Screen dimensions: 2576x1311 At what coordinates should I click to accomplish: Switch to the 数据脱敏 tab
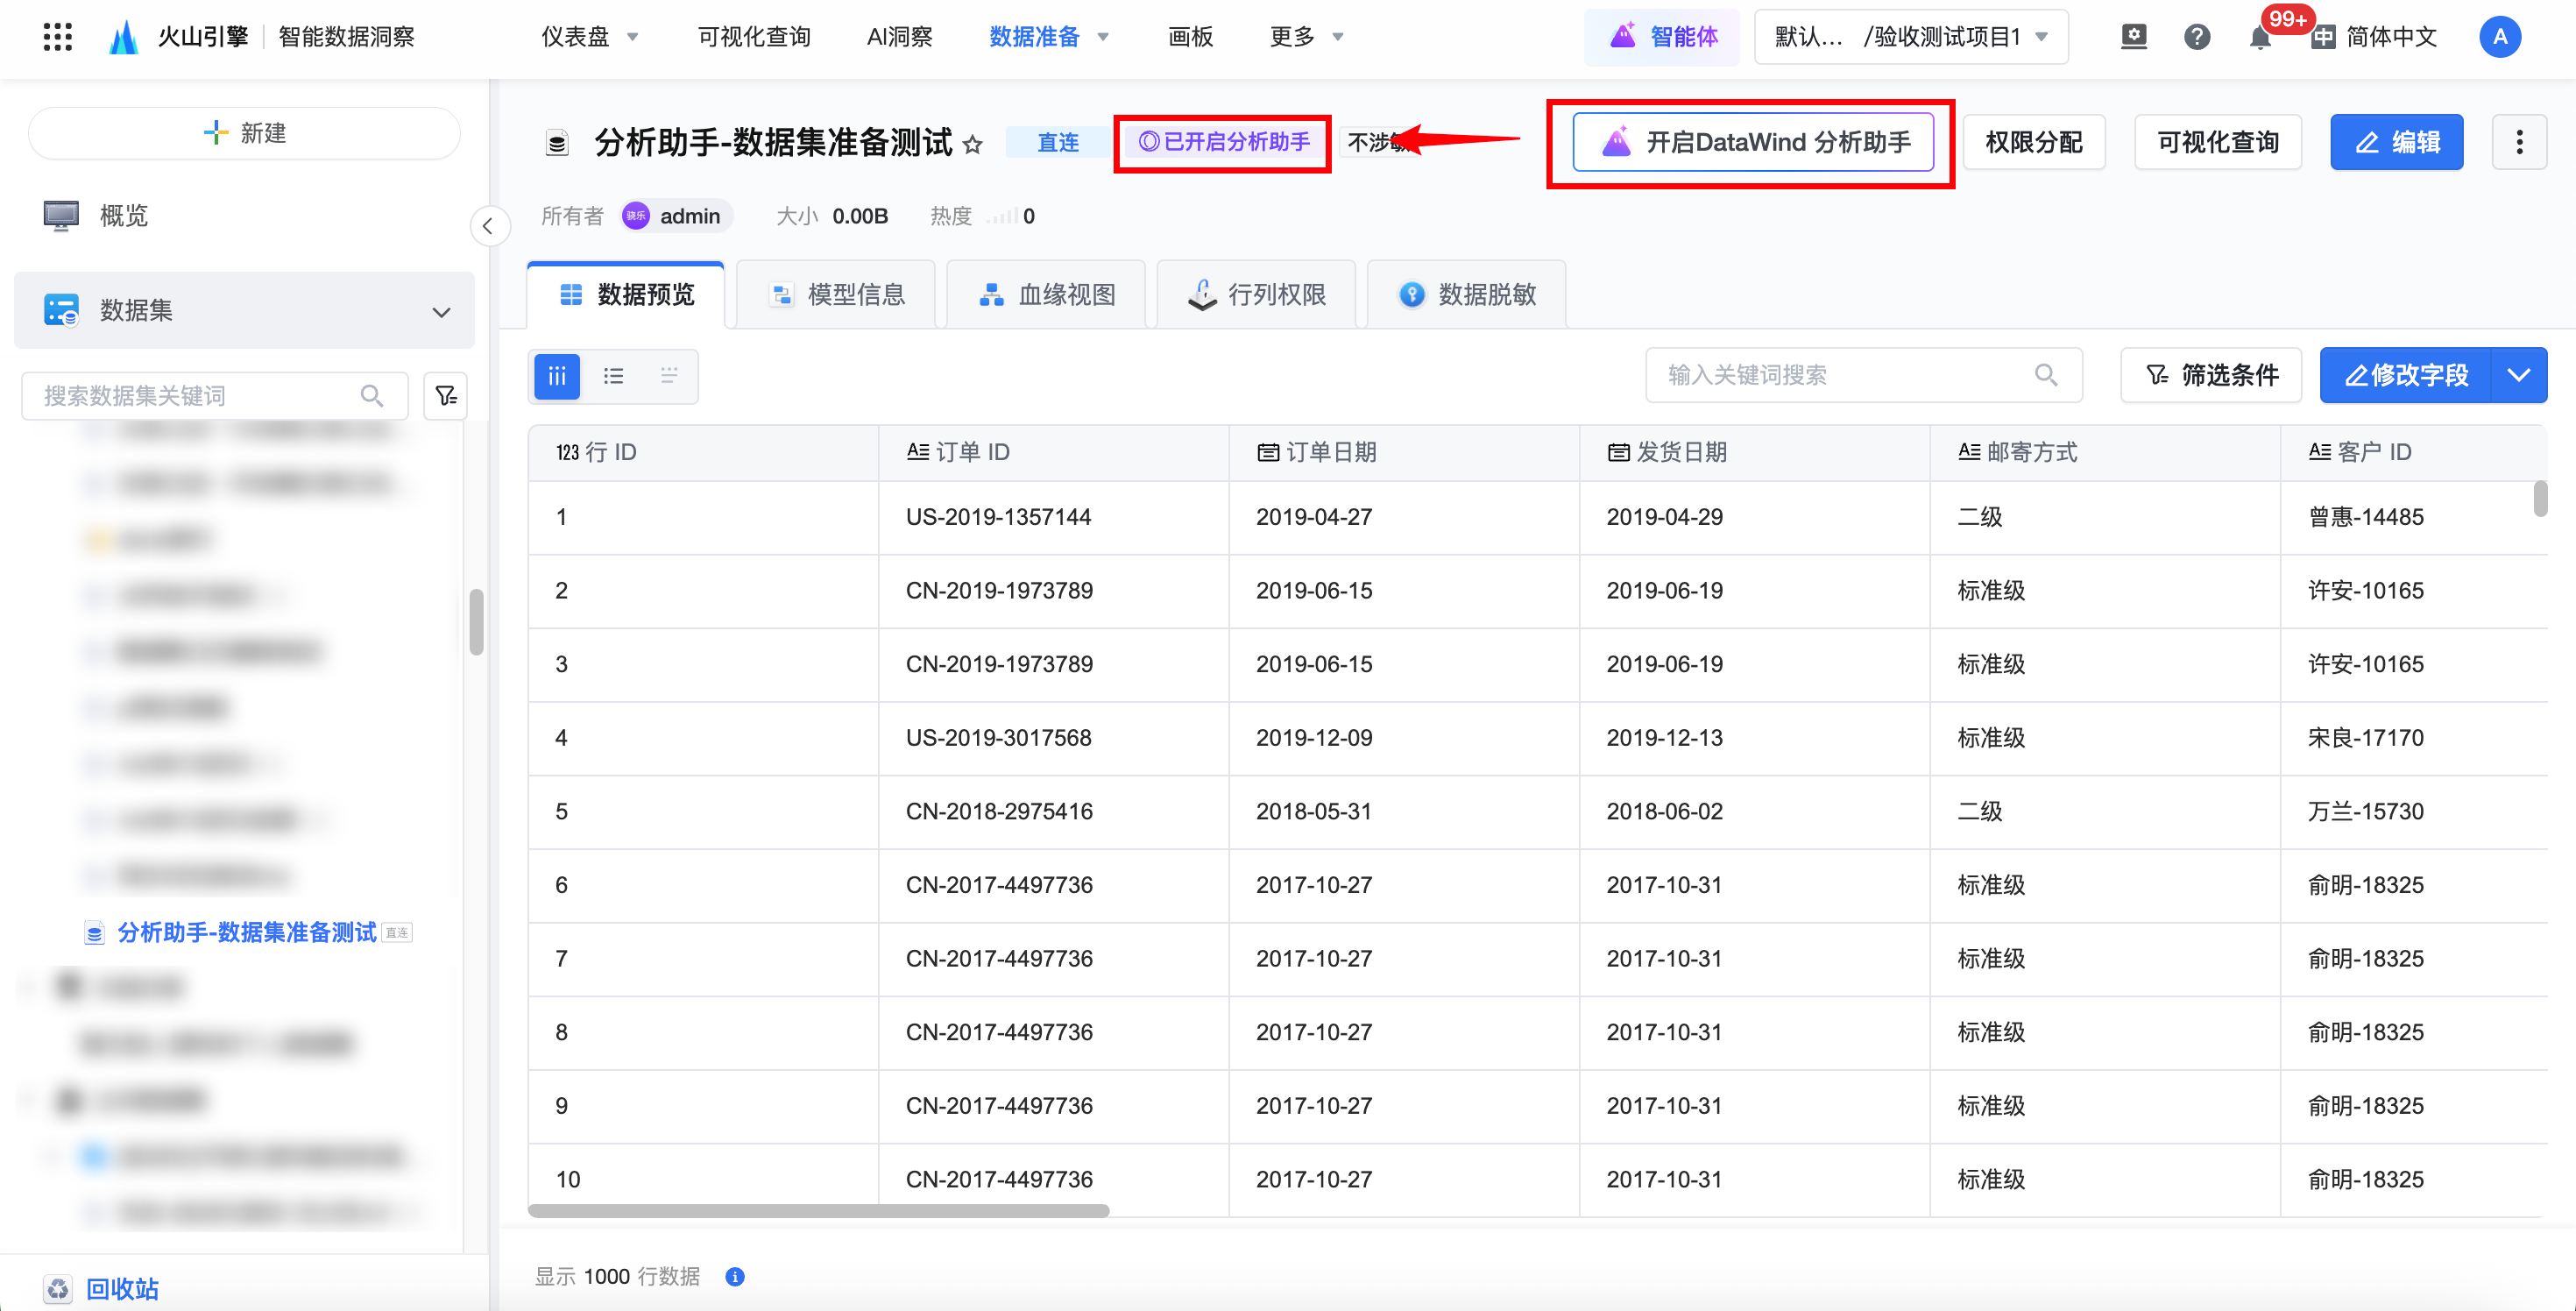(x=1466, y=294)
